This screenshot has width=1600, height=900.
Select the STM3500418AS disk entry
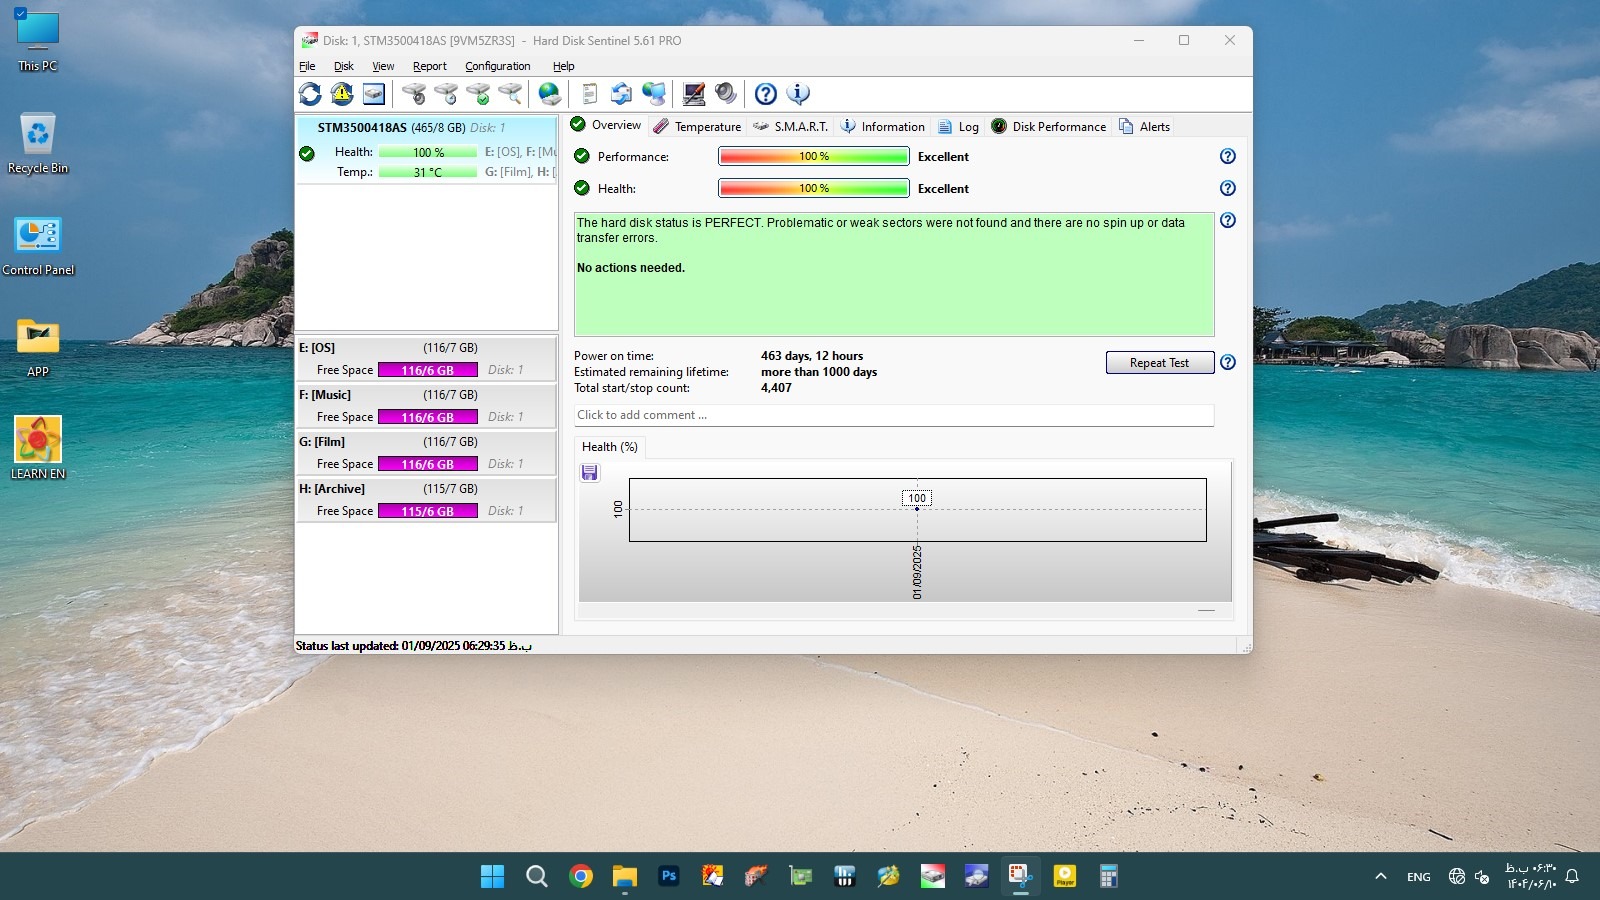[x=427, y=149]
